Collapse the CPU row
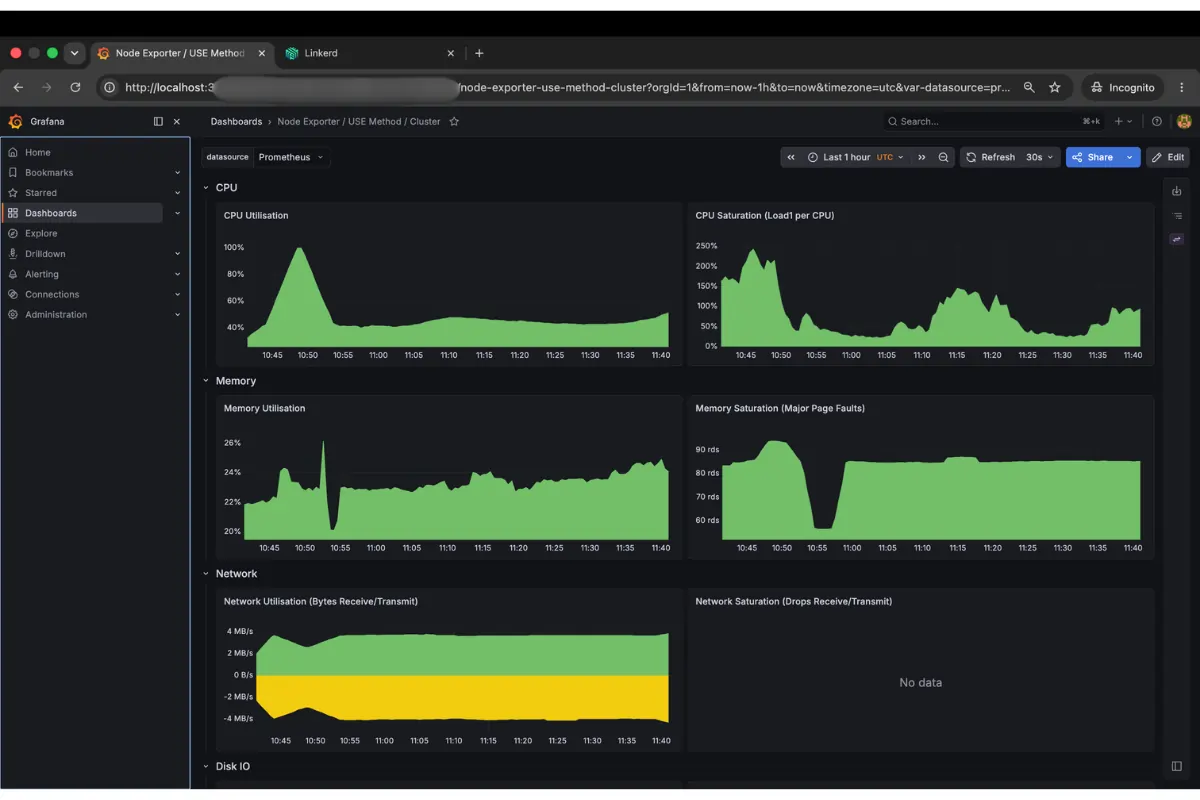This screenshot has height=800, width=1200. click(206, 187)
